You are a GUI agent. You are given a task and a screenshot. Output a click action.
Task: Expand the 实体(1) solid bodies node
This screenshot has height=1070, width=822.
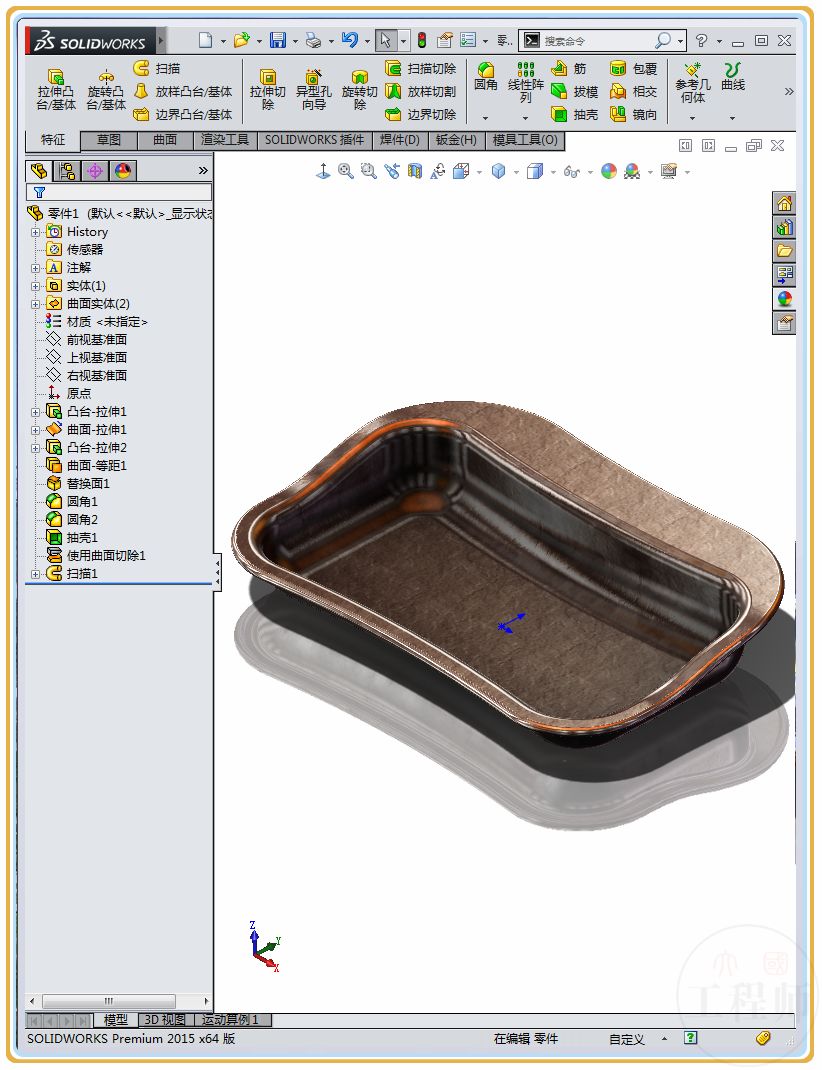tap(35, 286)
